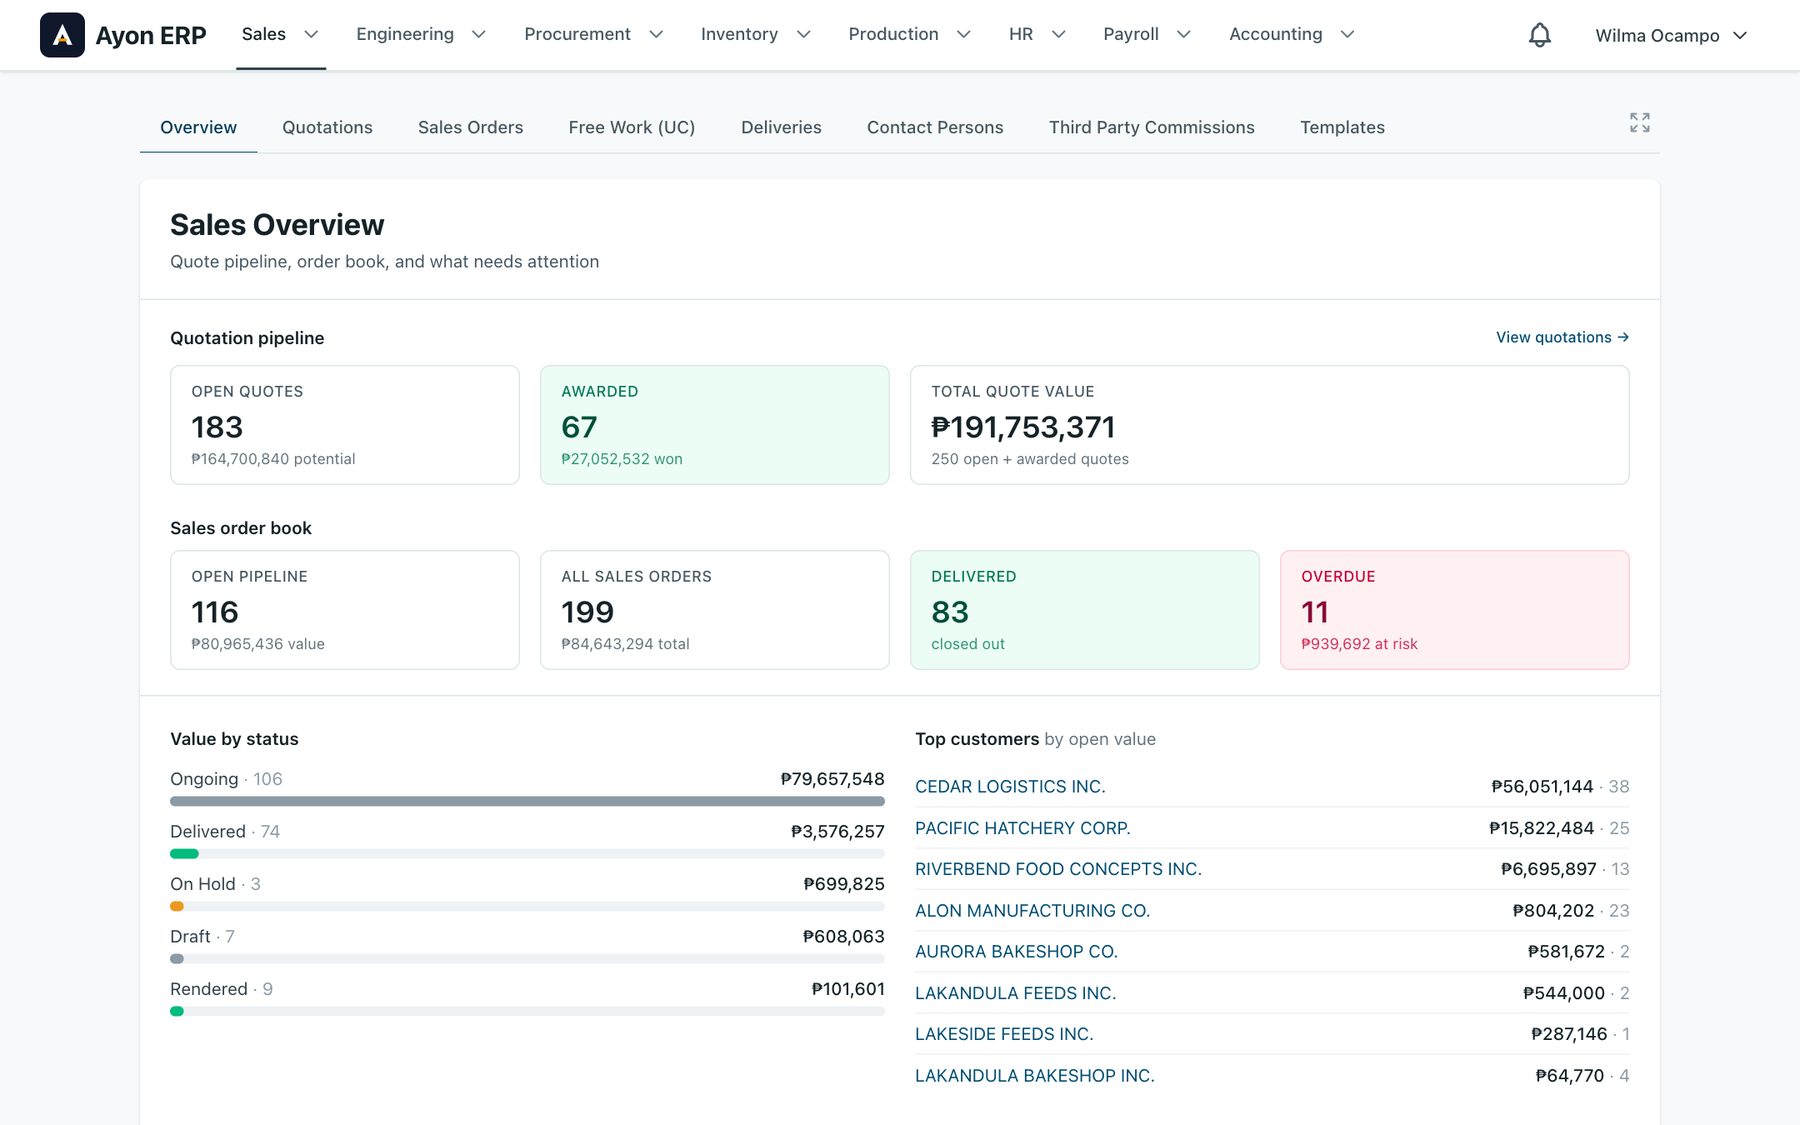
Task: Click the Overdue orders card
Action: [x=1455, y=610]
